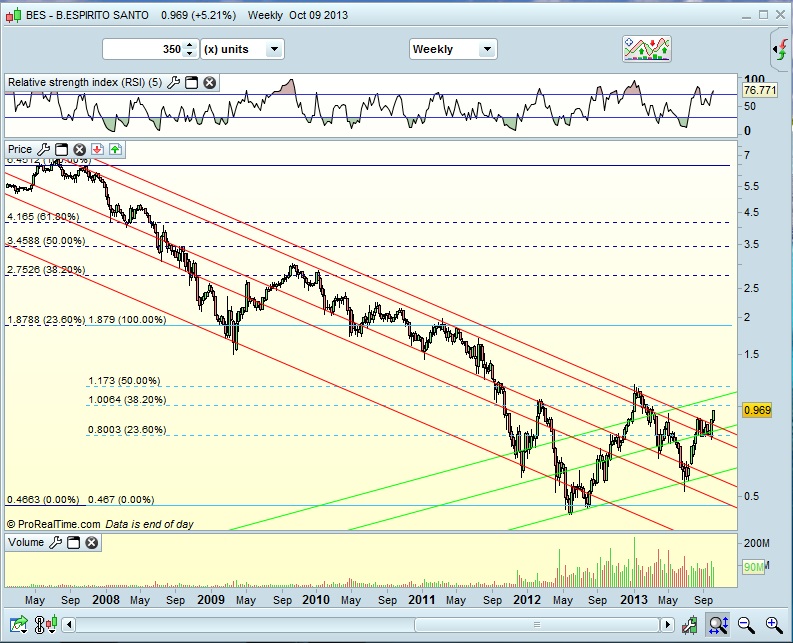793x643 pixels.
Task: Open Price panel settings wrench
Action: click(43, 149)
